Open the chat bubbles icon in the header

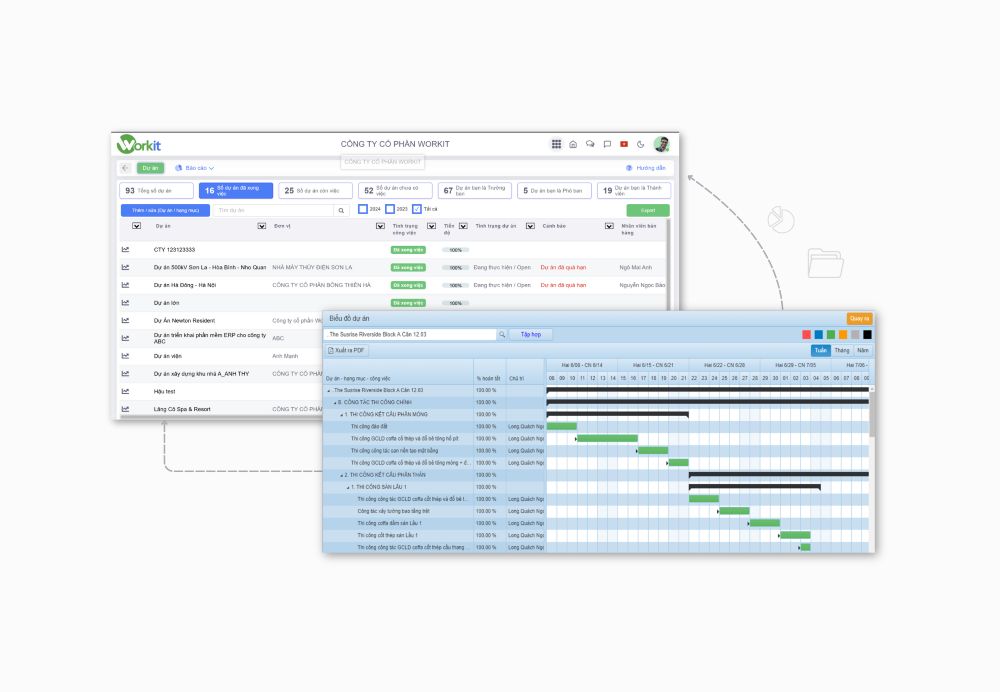click(x=590, y=144)
